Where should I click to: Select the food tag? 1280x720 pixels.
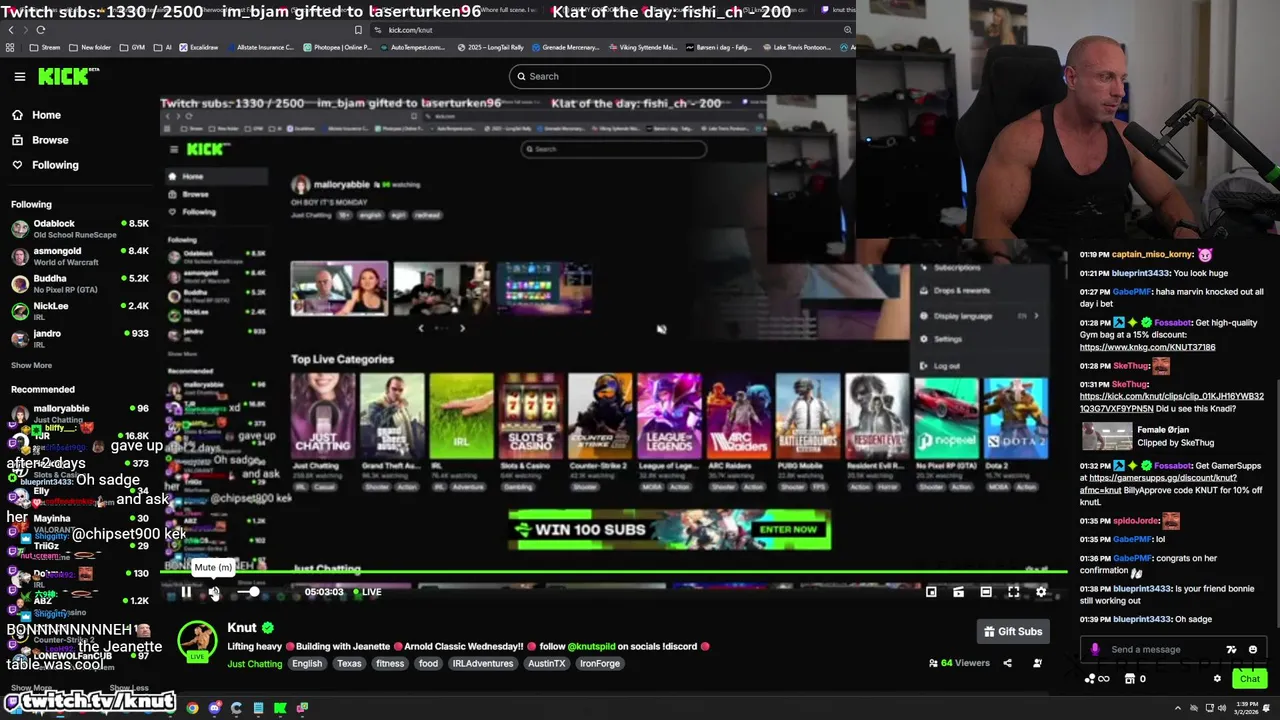click(x=428, y=664)
